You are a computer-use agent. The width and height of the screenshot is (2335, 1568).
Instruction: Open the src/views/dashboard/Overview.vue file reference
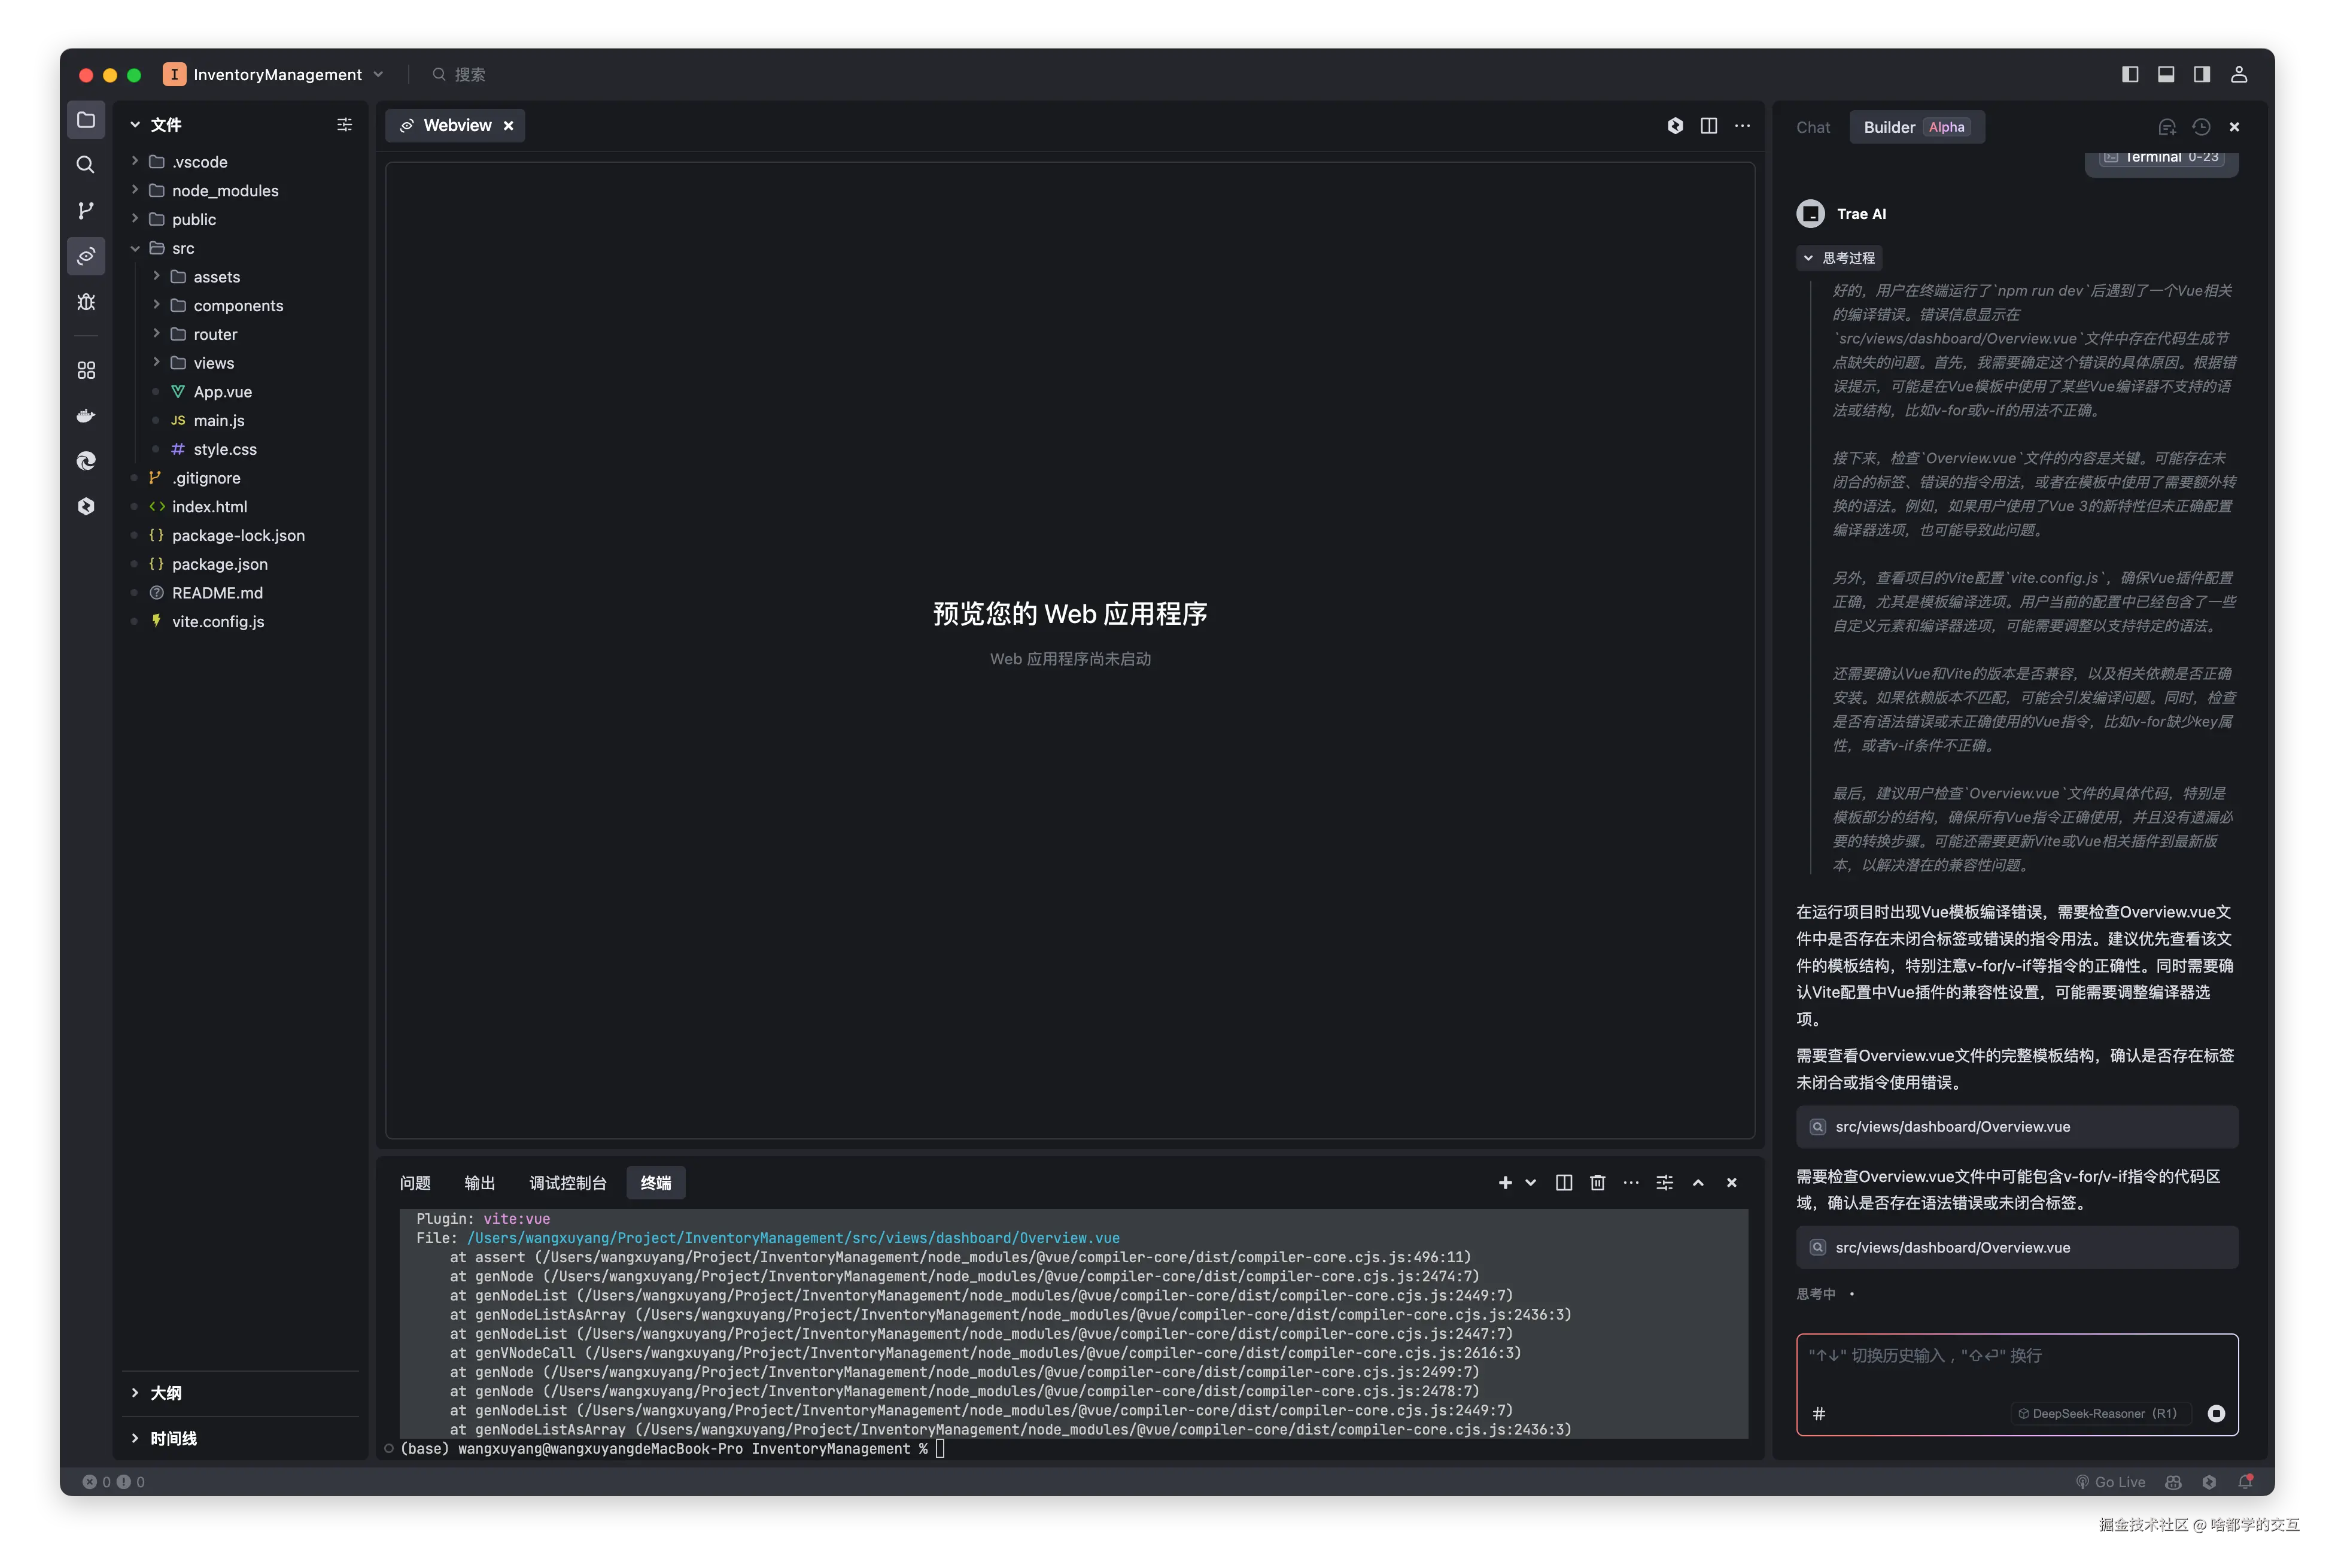click(x=2015, y=1126)
